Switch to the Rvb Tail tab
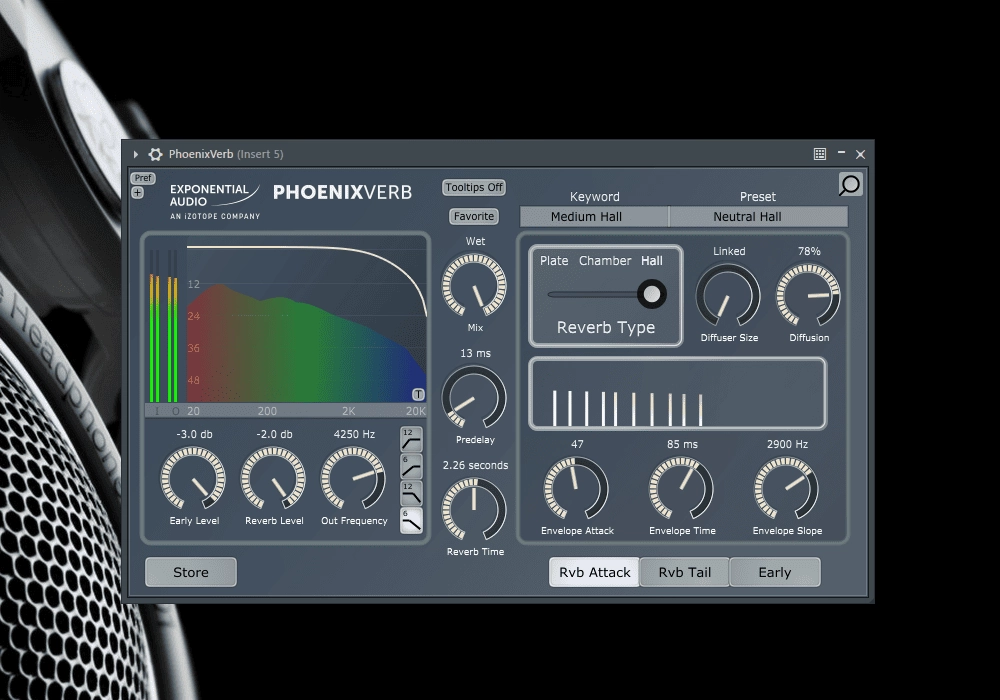 (684, 572)
